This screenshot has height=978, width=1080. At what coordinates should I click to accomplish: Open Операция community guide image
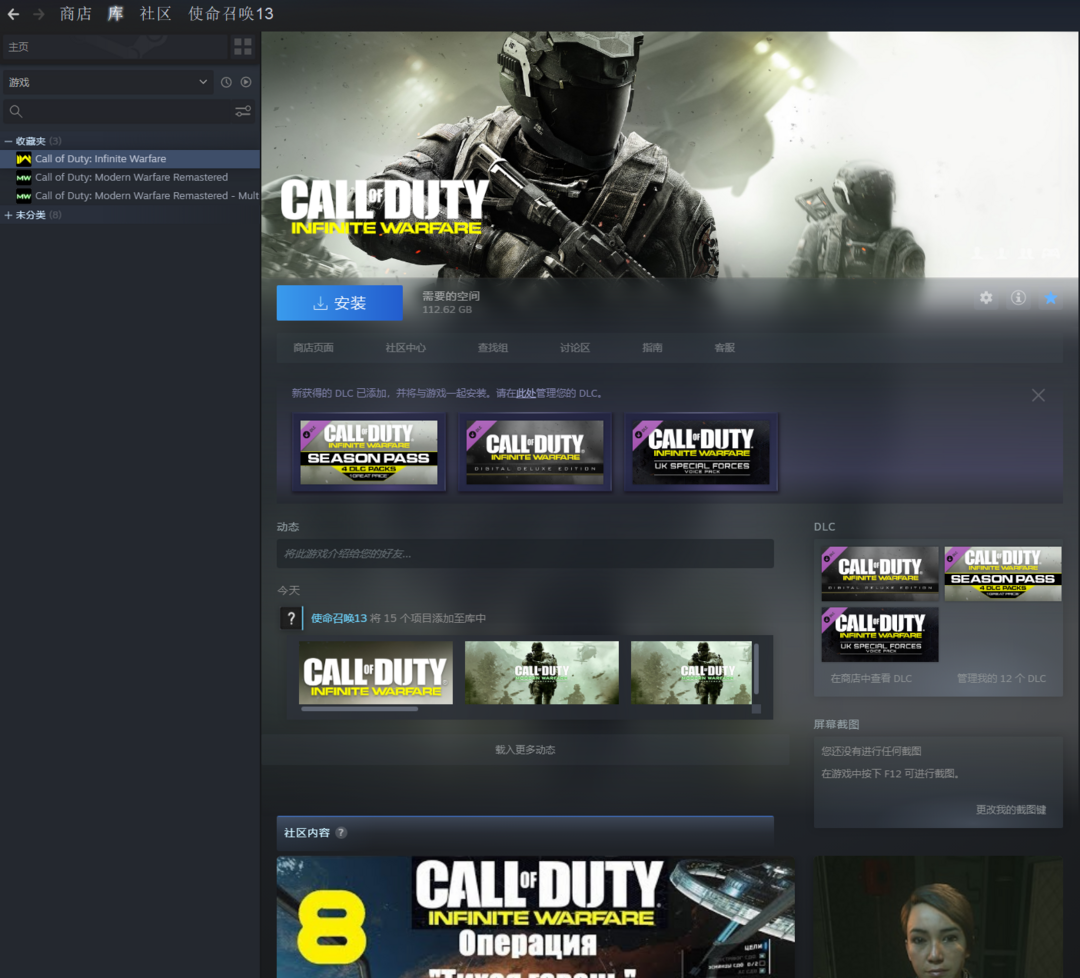[x=535, y=917]
